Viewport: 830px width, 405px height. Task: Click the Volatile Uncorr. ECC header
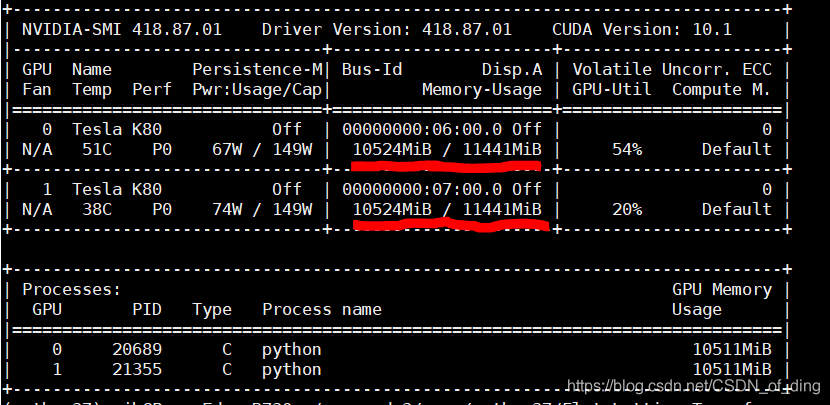click(x=672, y=69)
